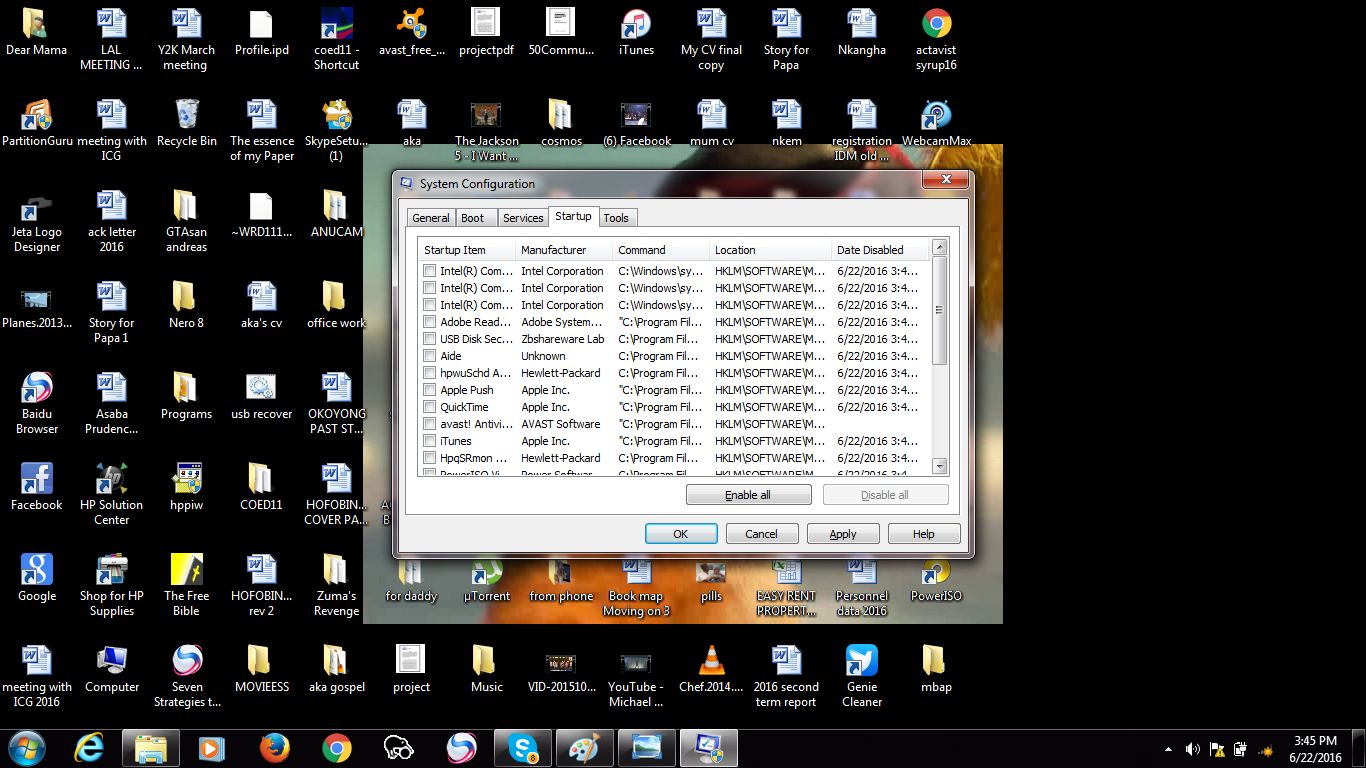The image size is (1366, 768).
Task: Sort list by Manufacturer column header
Action: click(x=563, y=250)
